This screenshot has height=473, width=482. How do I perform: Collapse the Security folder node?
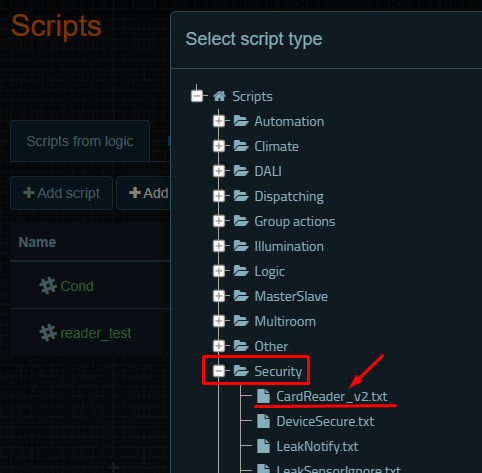point(219,371)
